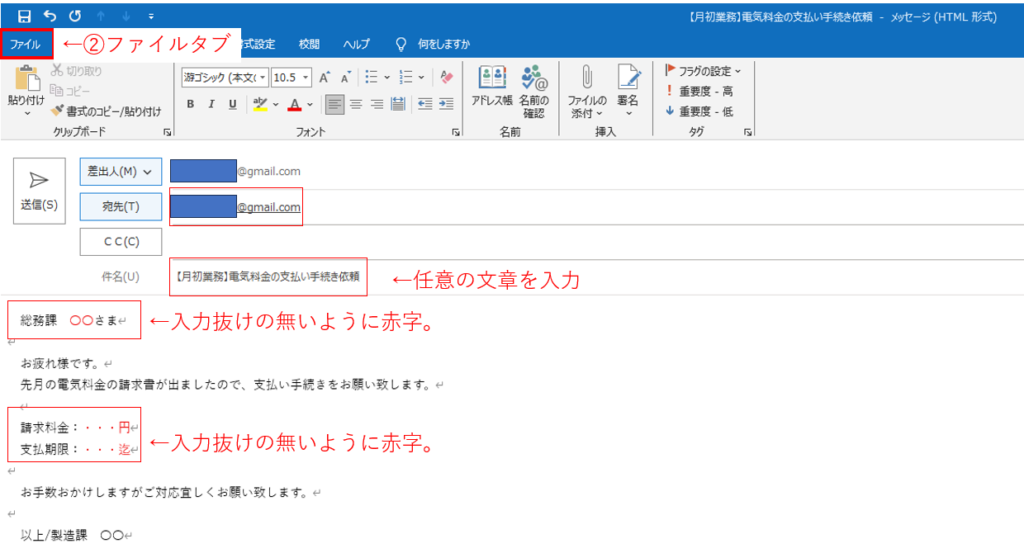Toggle italic formatting
The image size is (1024, 553).
tap(211, 104)
